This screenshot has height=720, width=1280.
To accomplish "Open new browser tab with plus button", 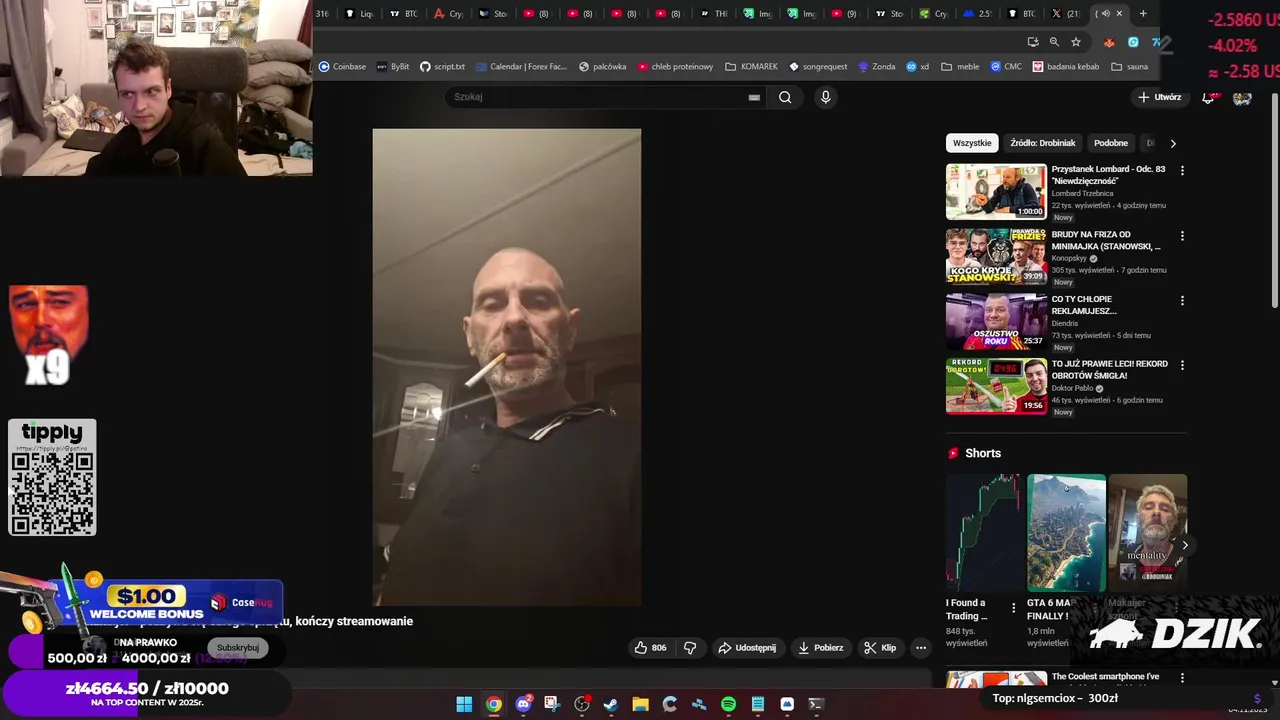I will [x=1143, y=14].
